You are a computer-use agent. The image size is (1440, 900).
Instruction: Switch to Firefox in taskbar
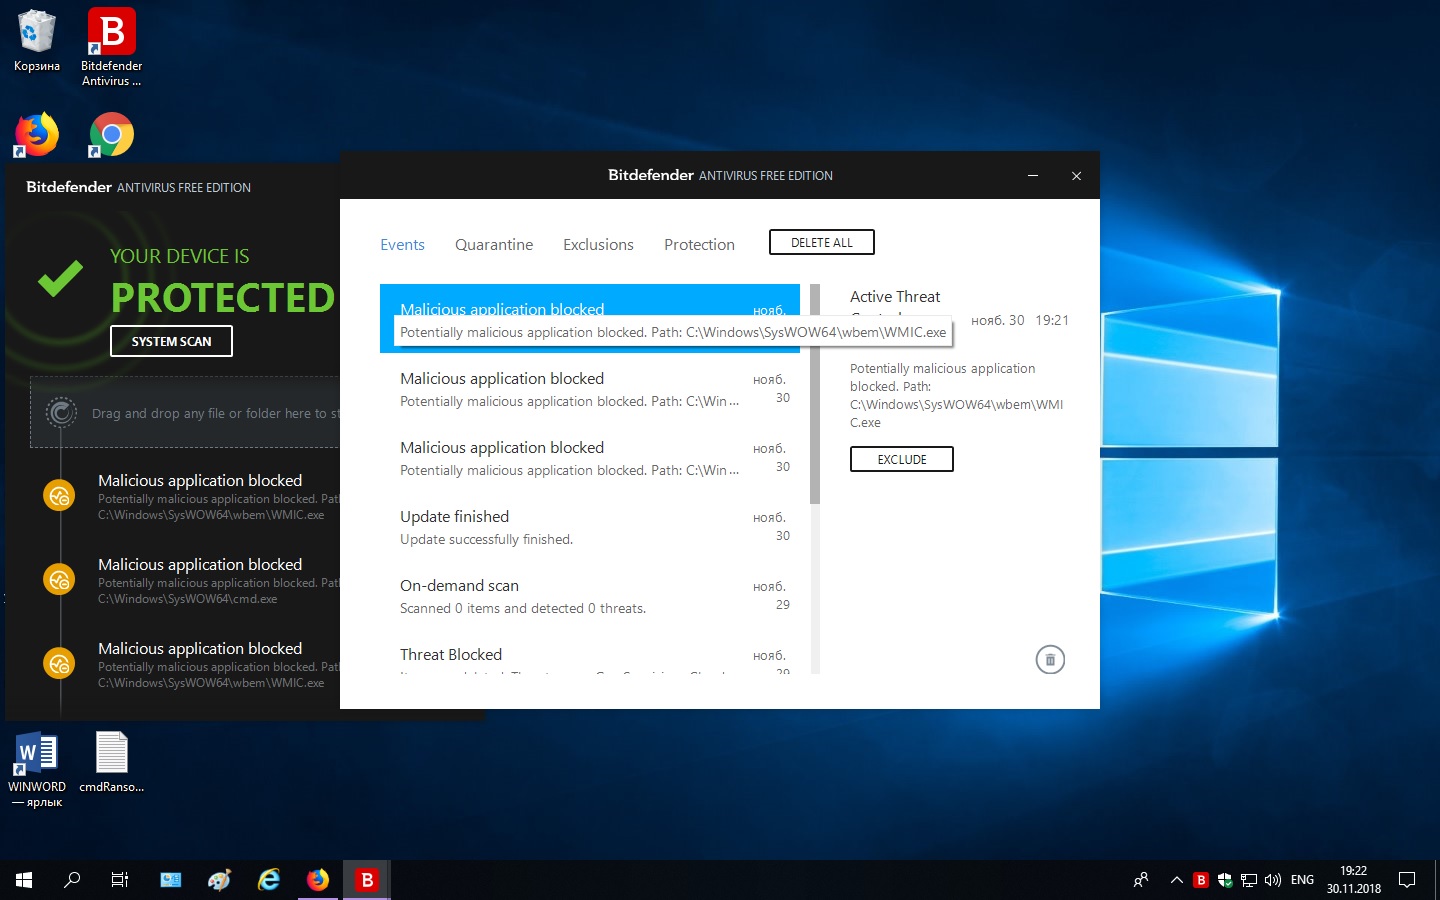(x=318, y=880)
